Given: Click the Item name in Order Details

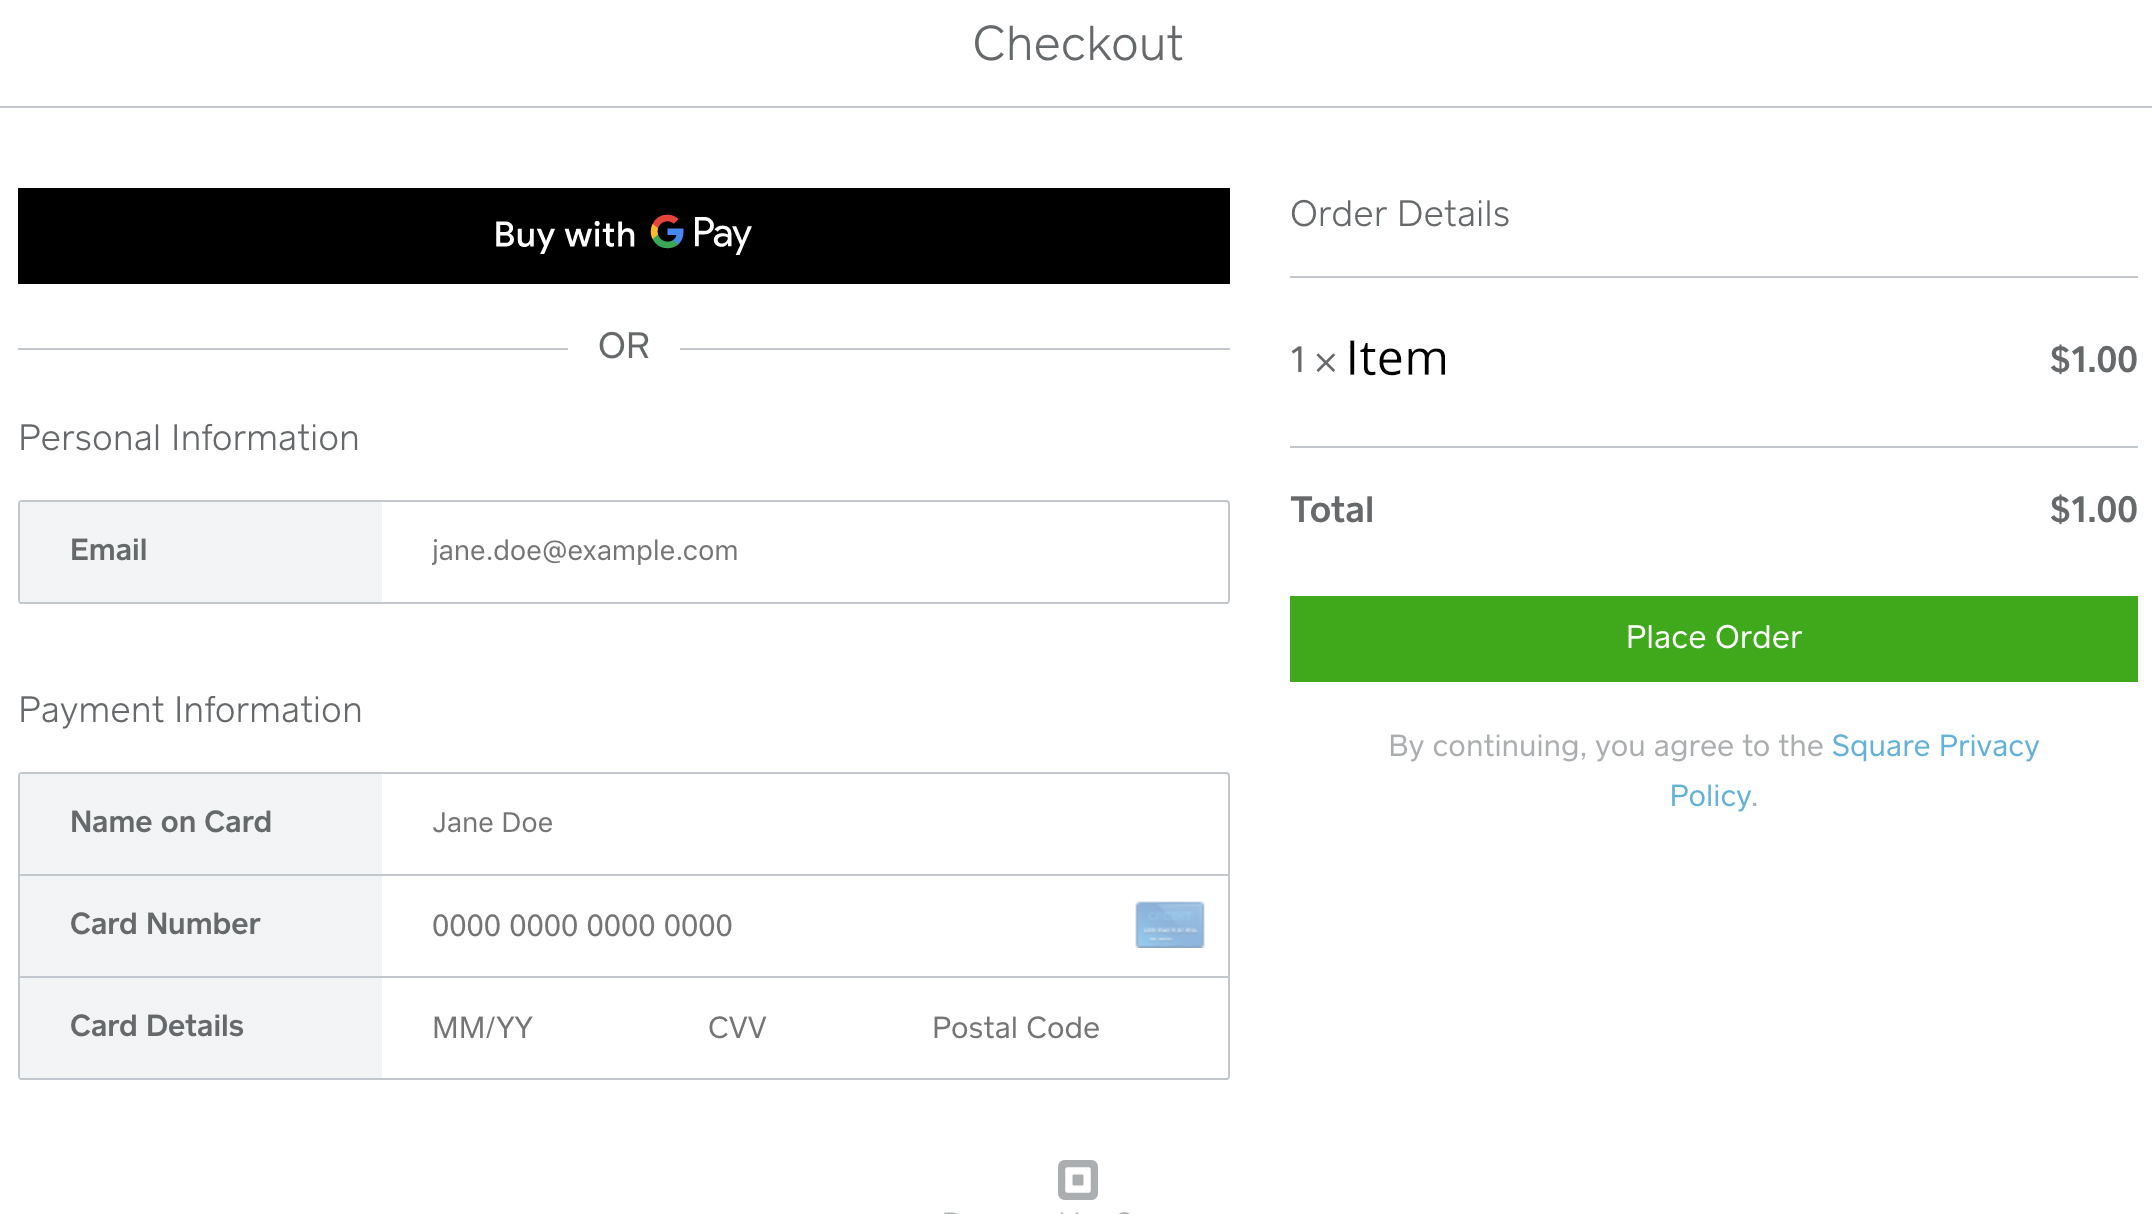Looking at the screenshot, I should [1396, 358].
